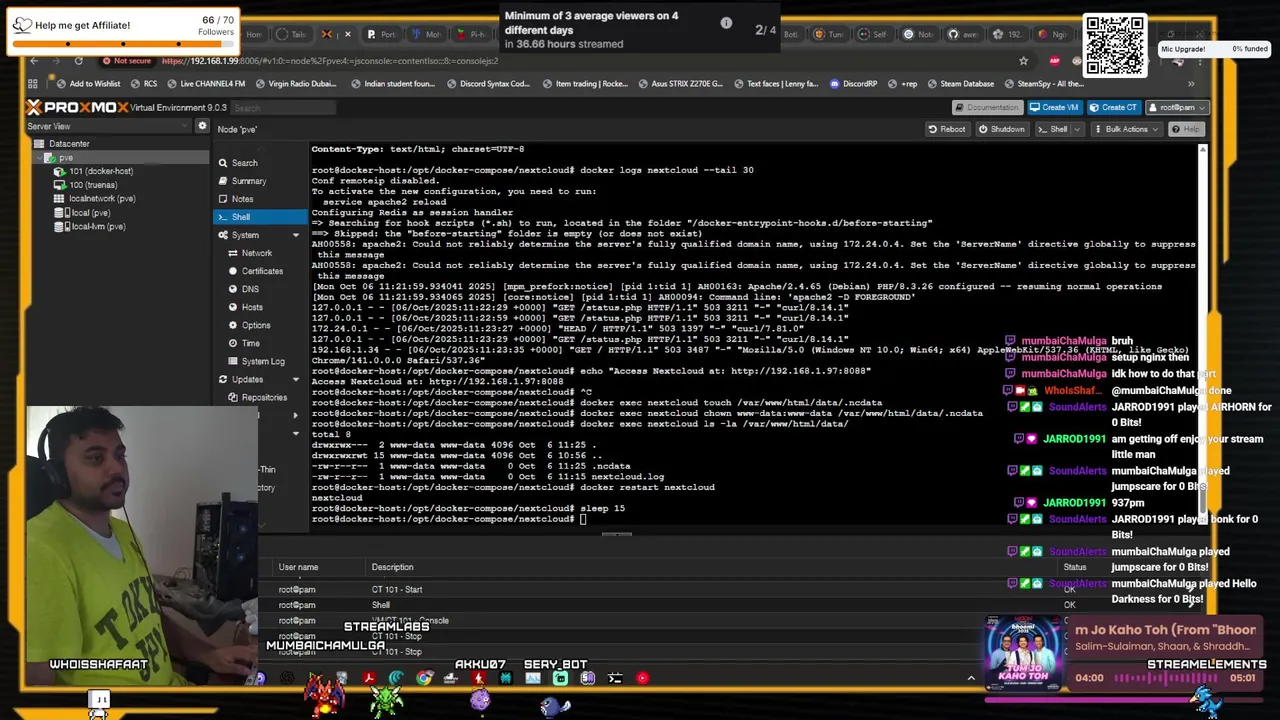Select local (pve) storage
This screenshot has width=1280, height=720.
click(89, 213)
